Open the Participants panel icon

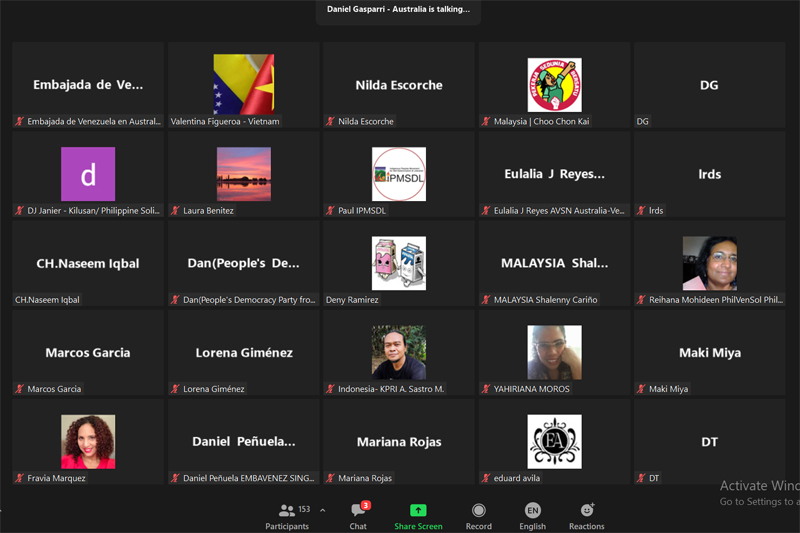tap(287, 511)
